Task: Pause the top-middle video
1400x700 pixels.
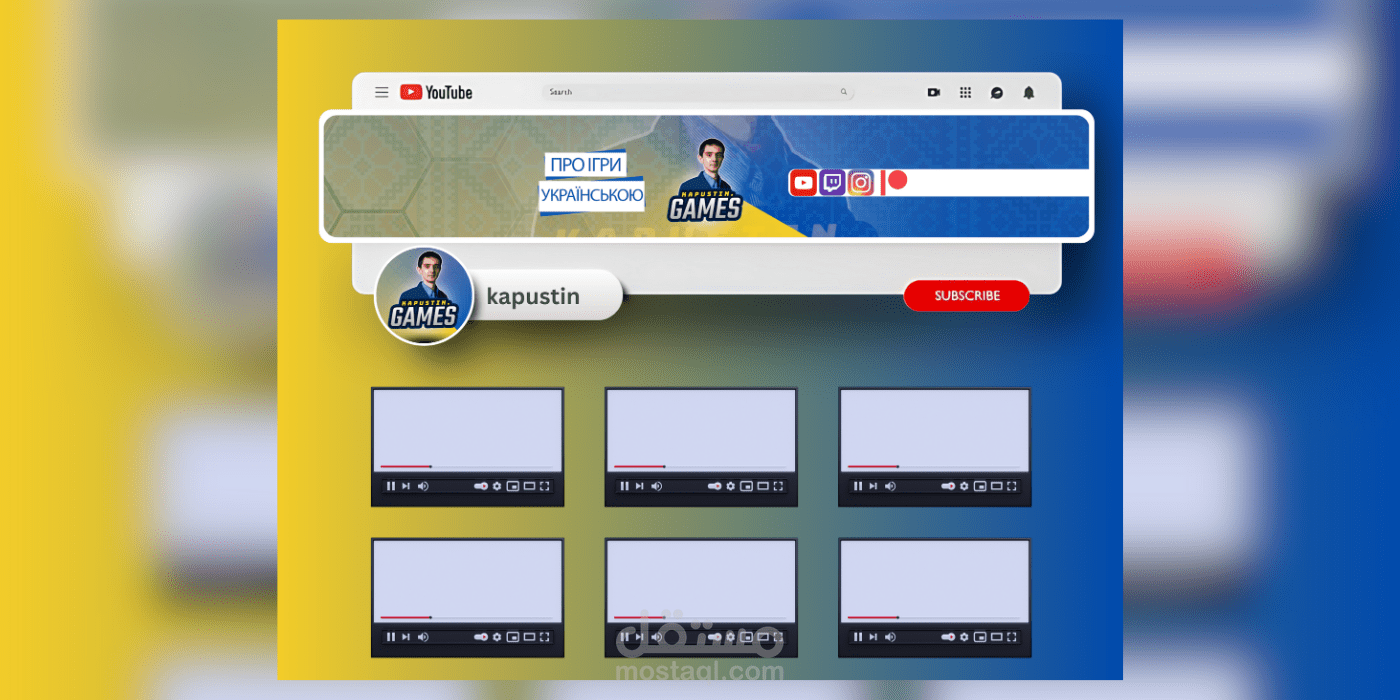Action: pos(624,486)
